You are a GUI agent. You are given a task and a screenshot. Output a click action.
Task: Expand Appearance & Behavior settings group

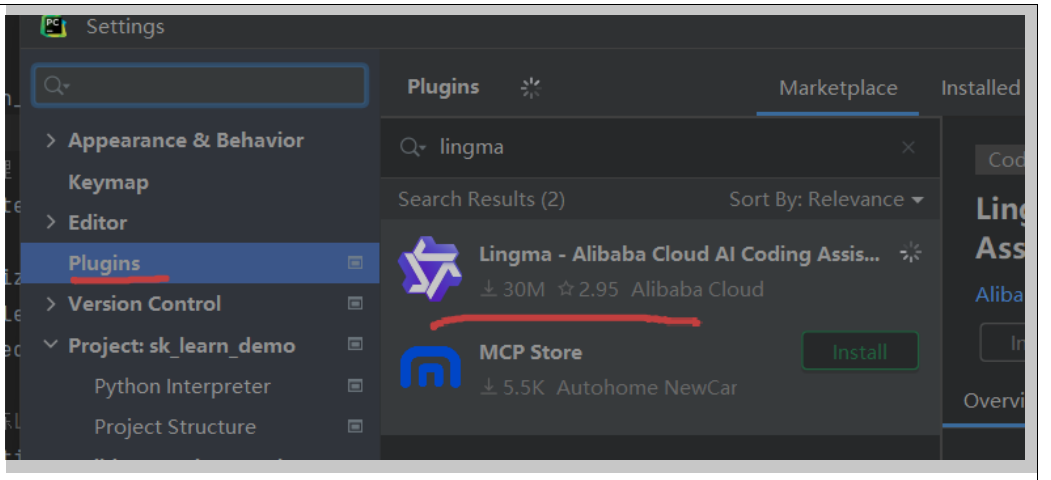coord(50,140)
